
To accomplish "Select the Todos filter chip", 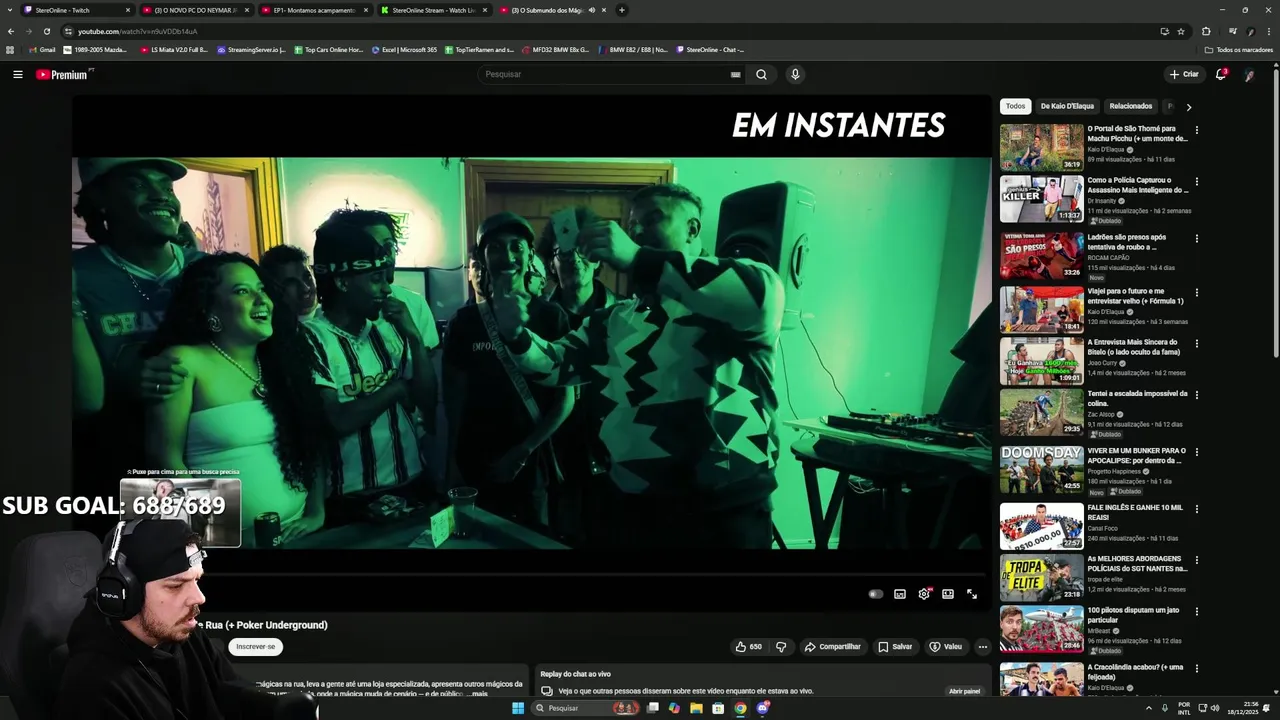I will point(1015,106).
